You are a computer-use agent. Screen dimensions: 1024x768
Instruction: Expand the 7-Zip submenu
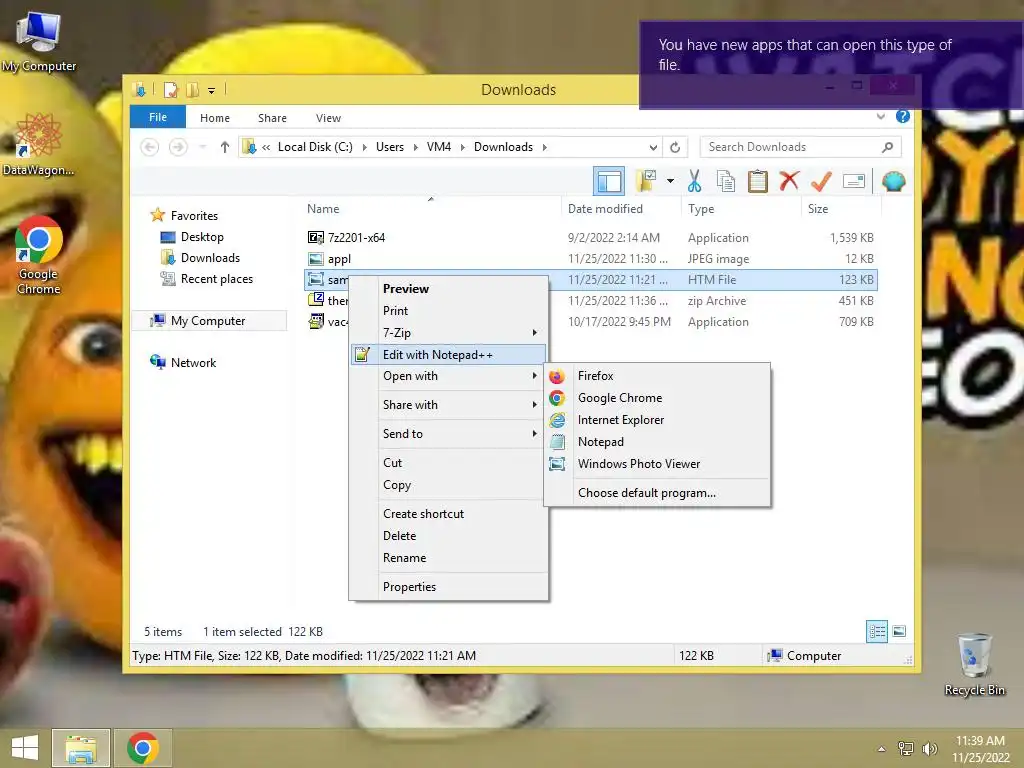pyautogui.click(x=449, y=333)
